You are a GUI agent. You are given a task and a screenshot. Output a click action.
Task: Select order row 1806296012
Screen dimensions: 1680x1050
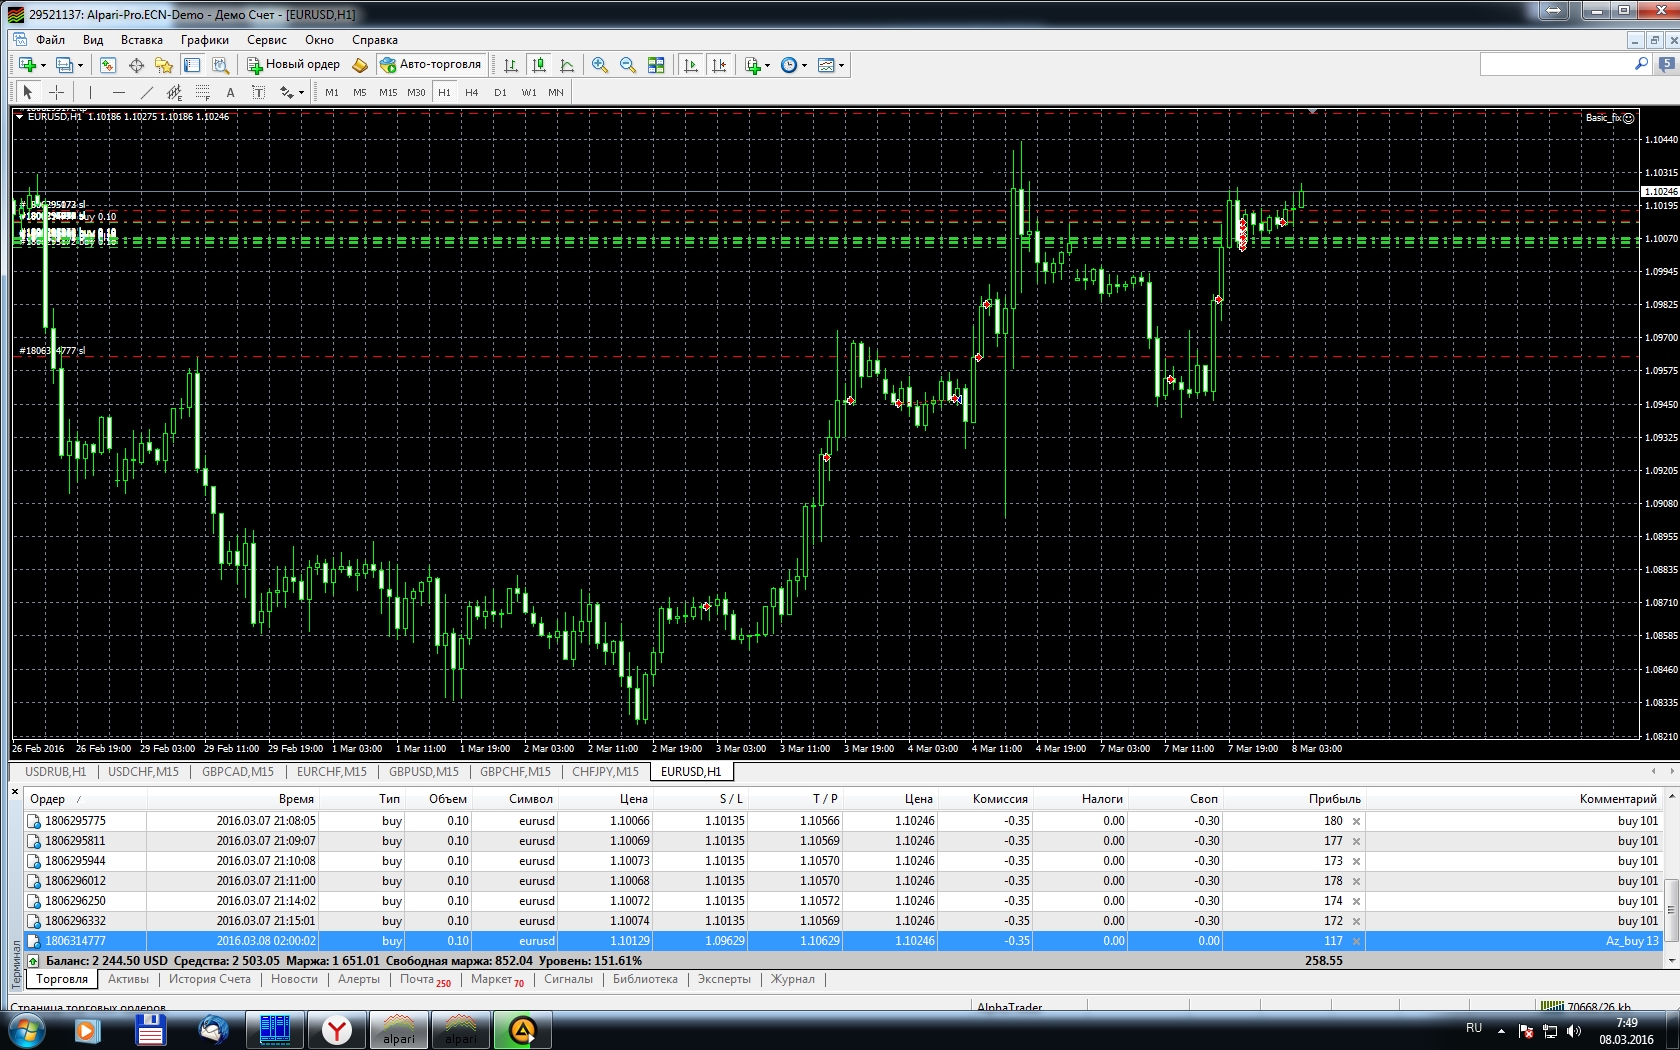click(843, 881)
